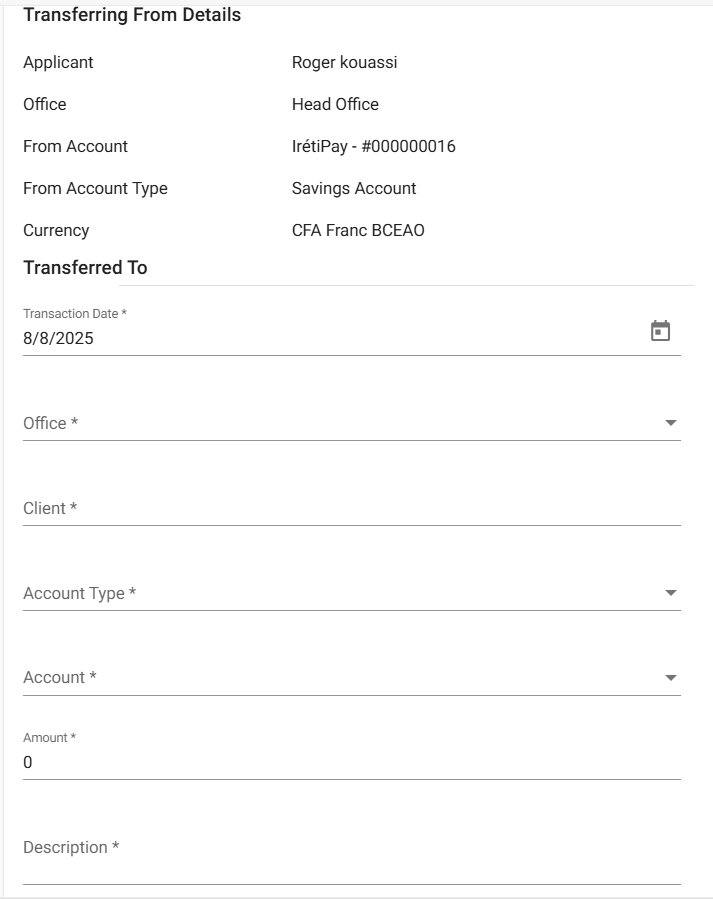The width and height of the screenshot is (713, 899).
Task: Click the 'From Account Type' label
Action: (95, 188)
